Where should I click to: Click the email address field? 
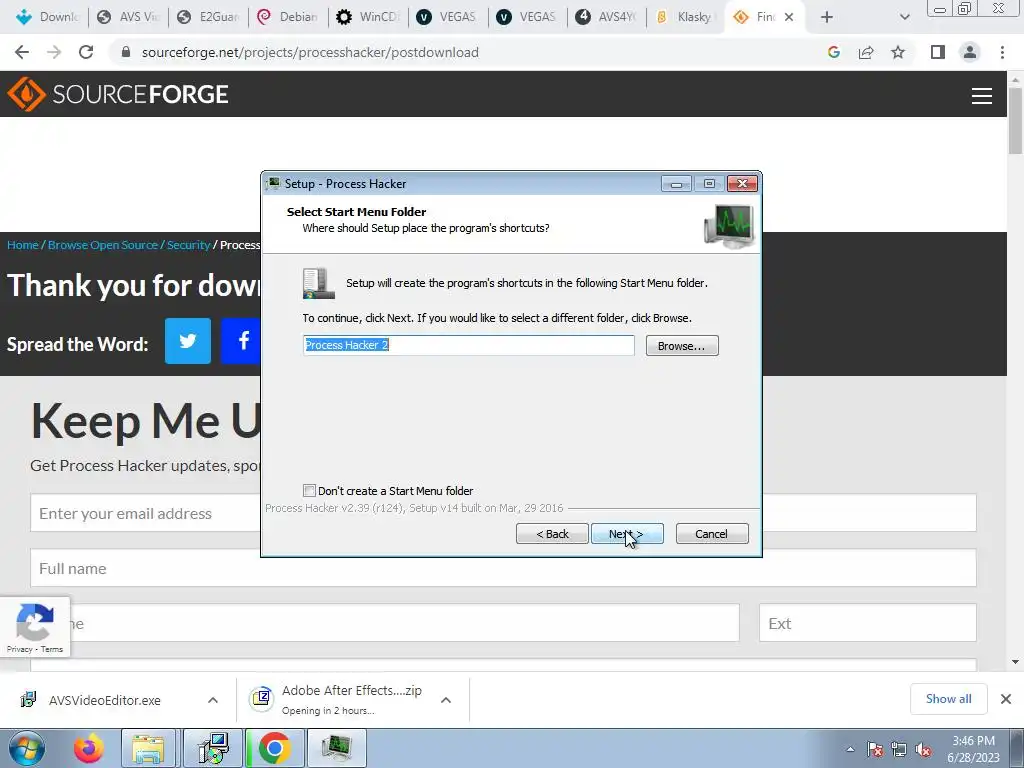coord(146,513)
